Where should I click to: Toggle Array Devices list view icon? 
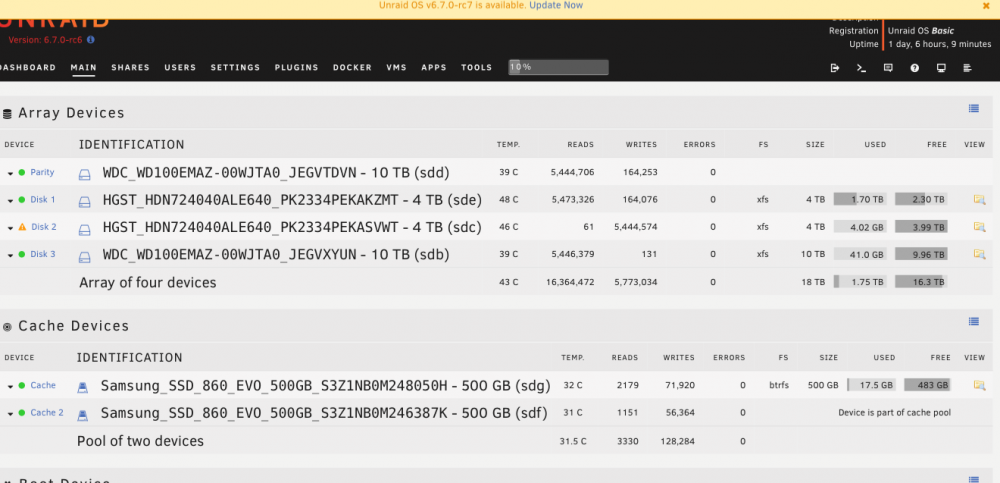pos(973,108)
